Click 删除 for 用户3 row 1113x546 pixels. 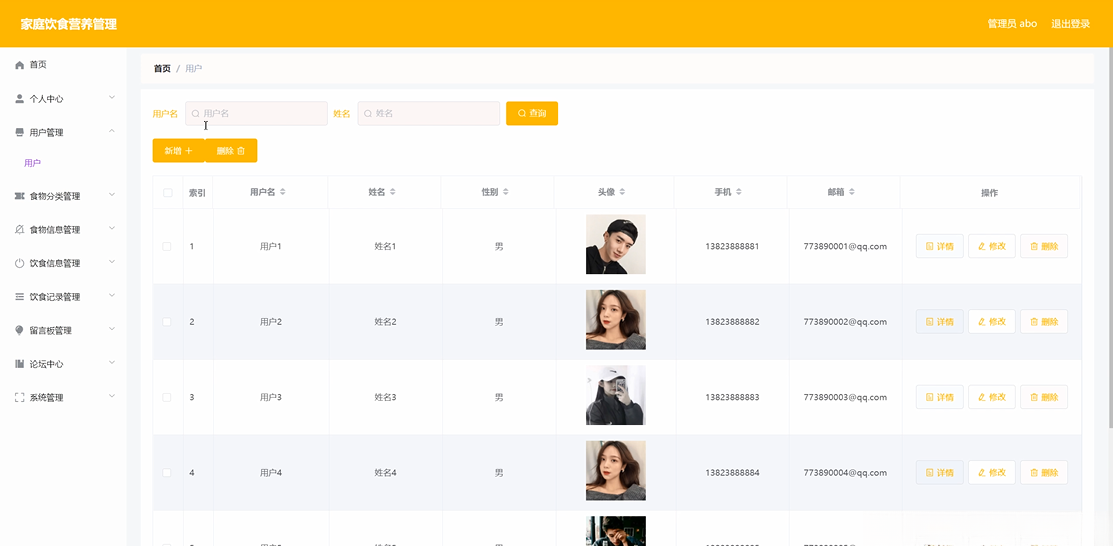pos(1043,397)
